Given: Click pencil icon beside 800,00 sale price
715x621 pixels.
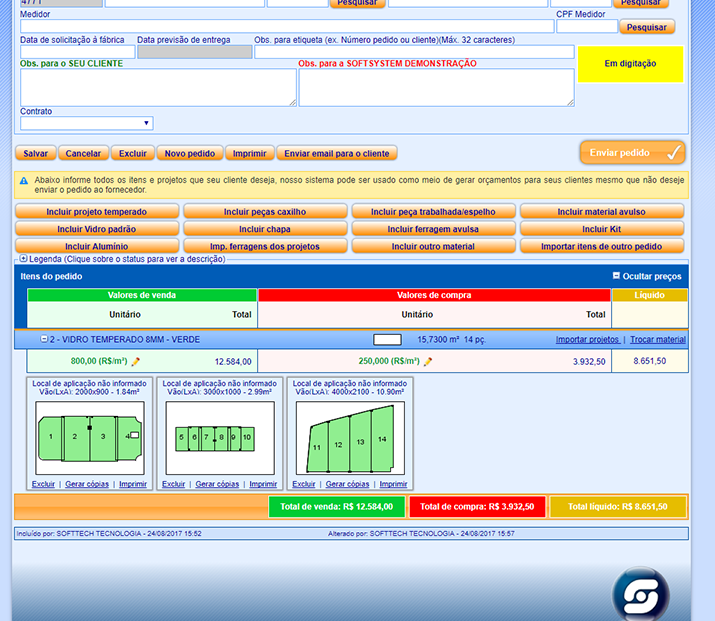Looking at the screenshot, I should pos(136,362).
